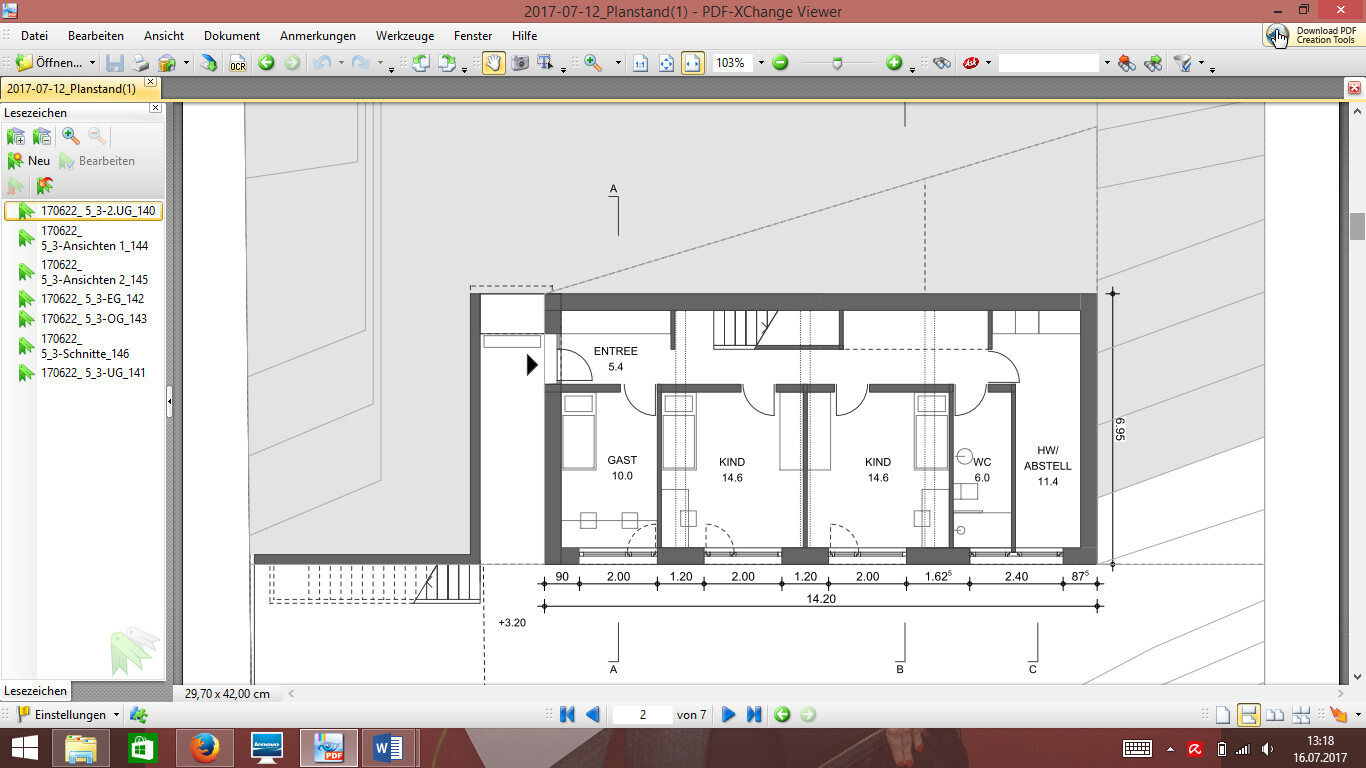
Task: Jump to the first page button
Action: 567,714
